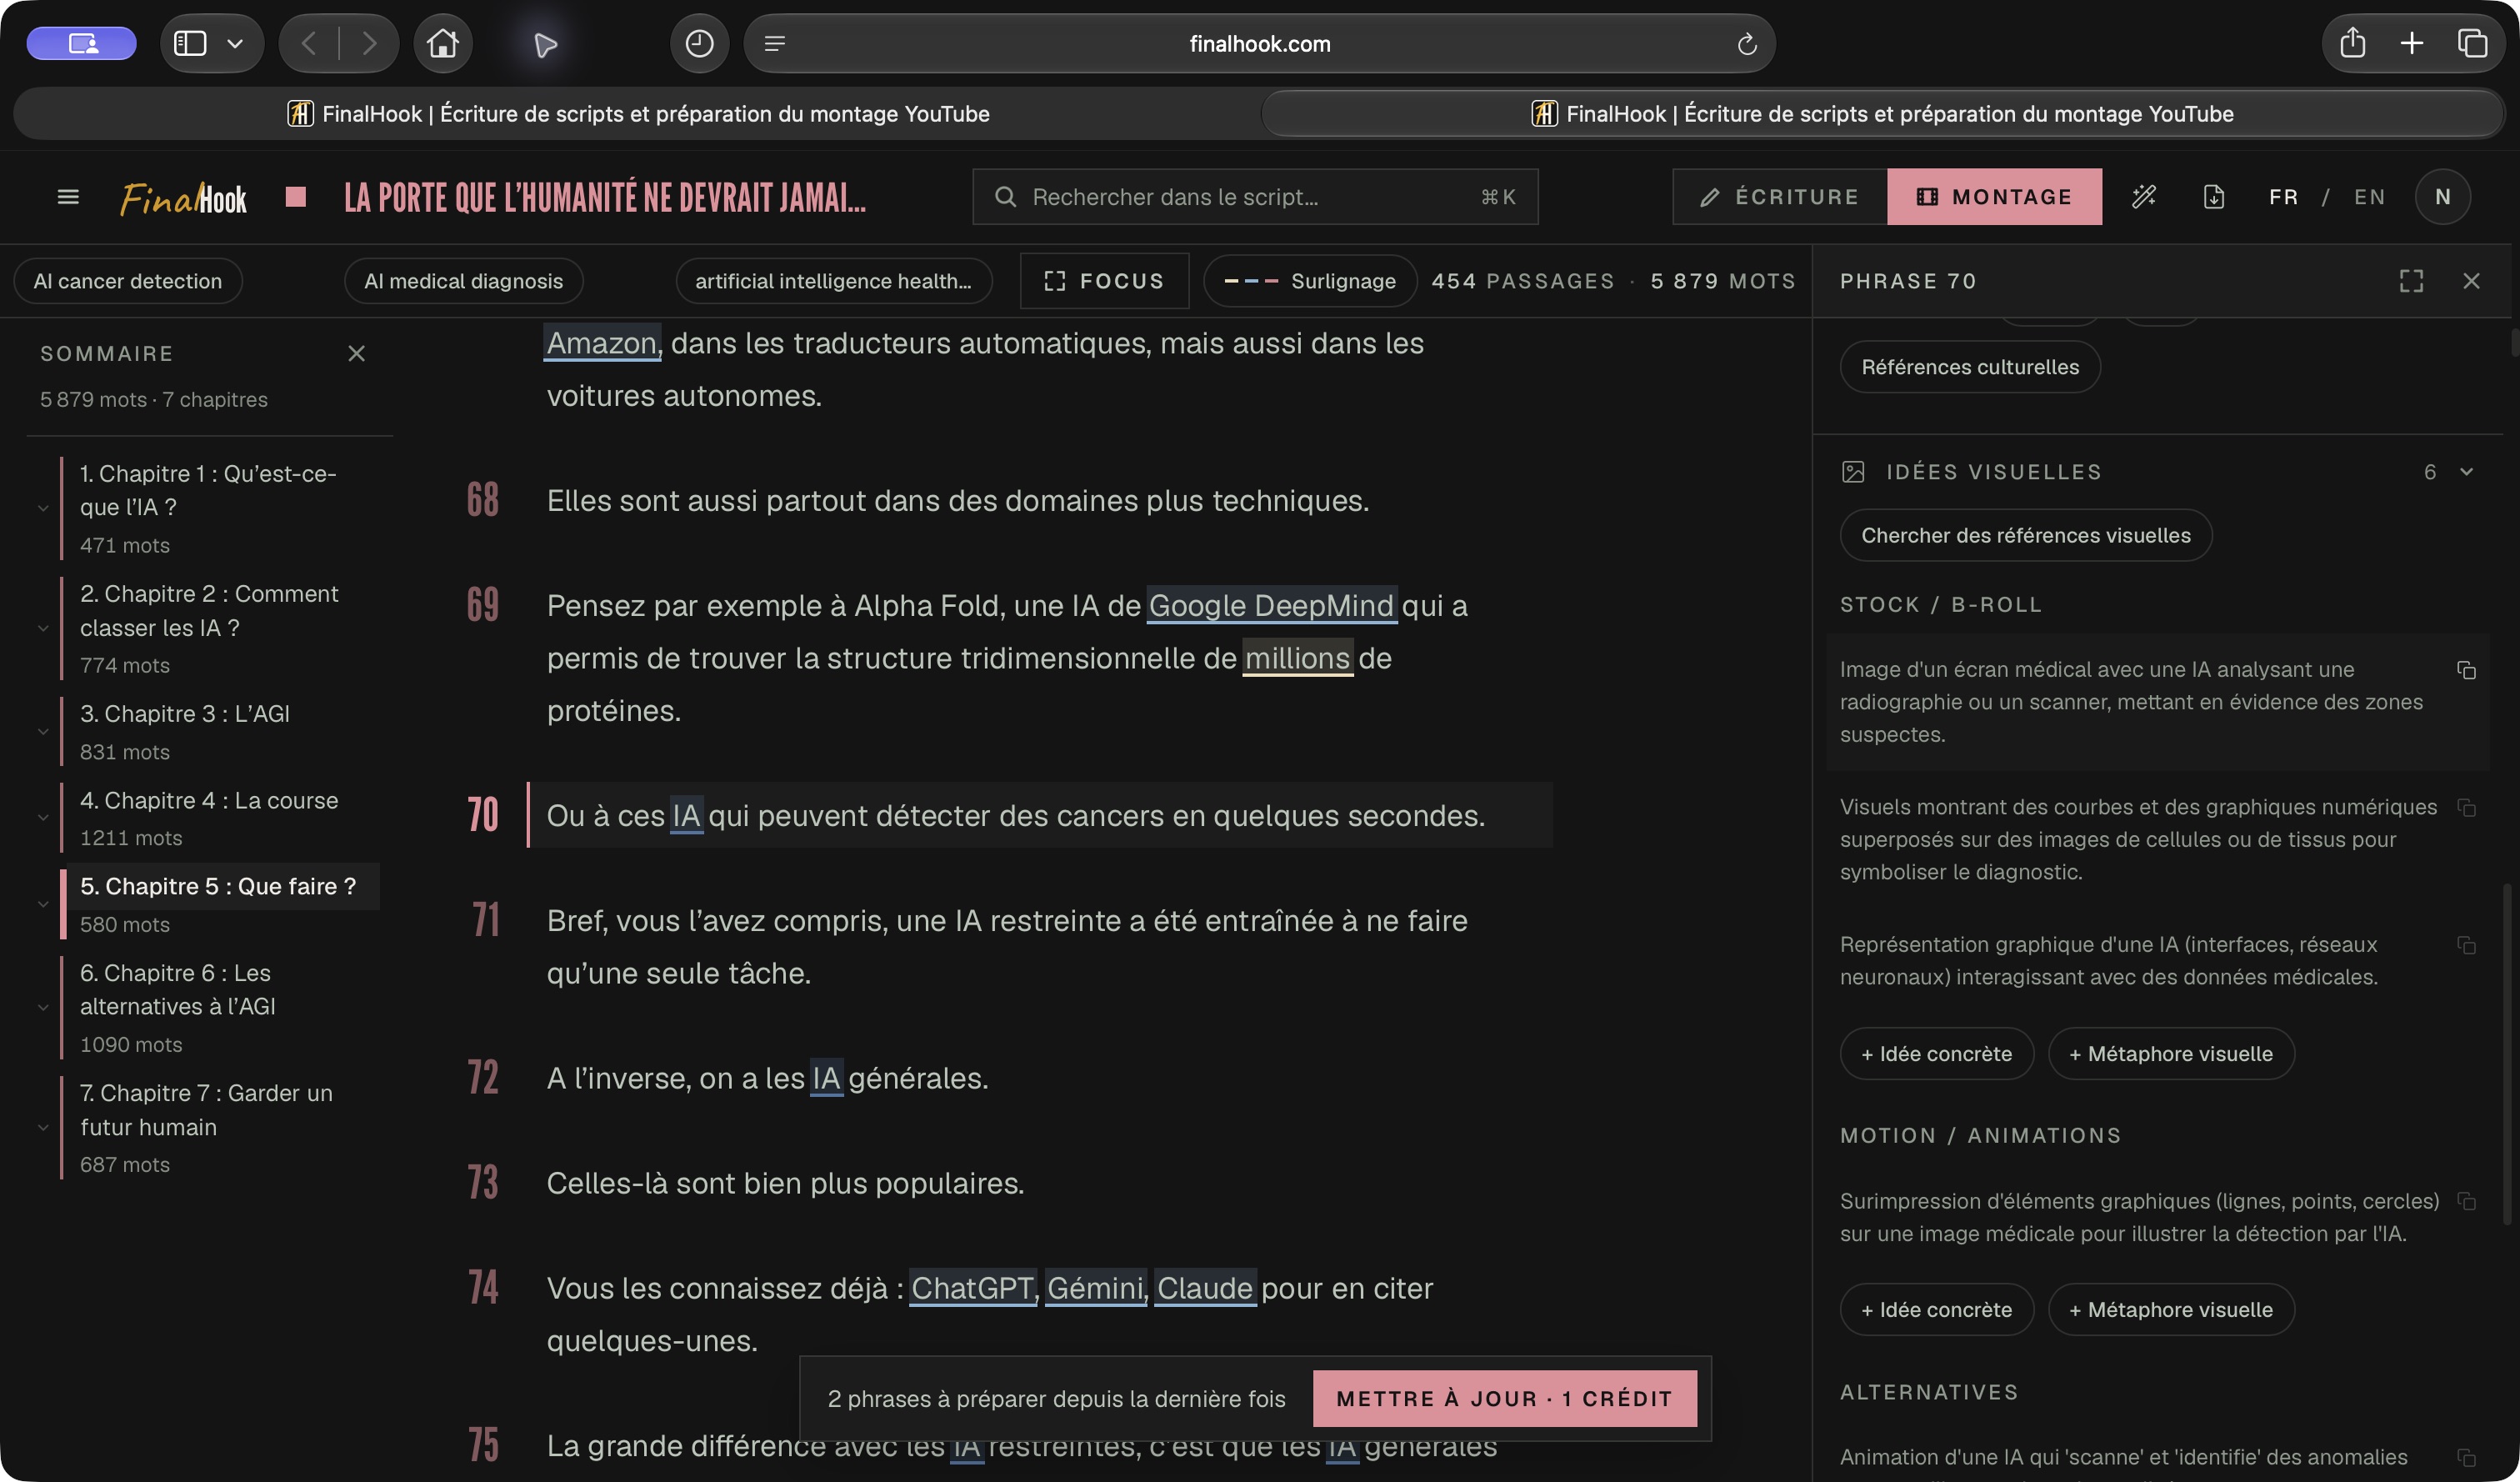Add Métaphore visuelle under Stock / B-Roll
Image resolution: width=2520 pixels, height=1482 pixels.
coord(2171,1054)
